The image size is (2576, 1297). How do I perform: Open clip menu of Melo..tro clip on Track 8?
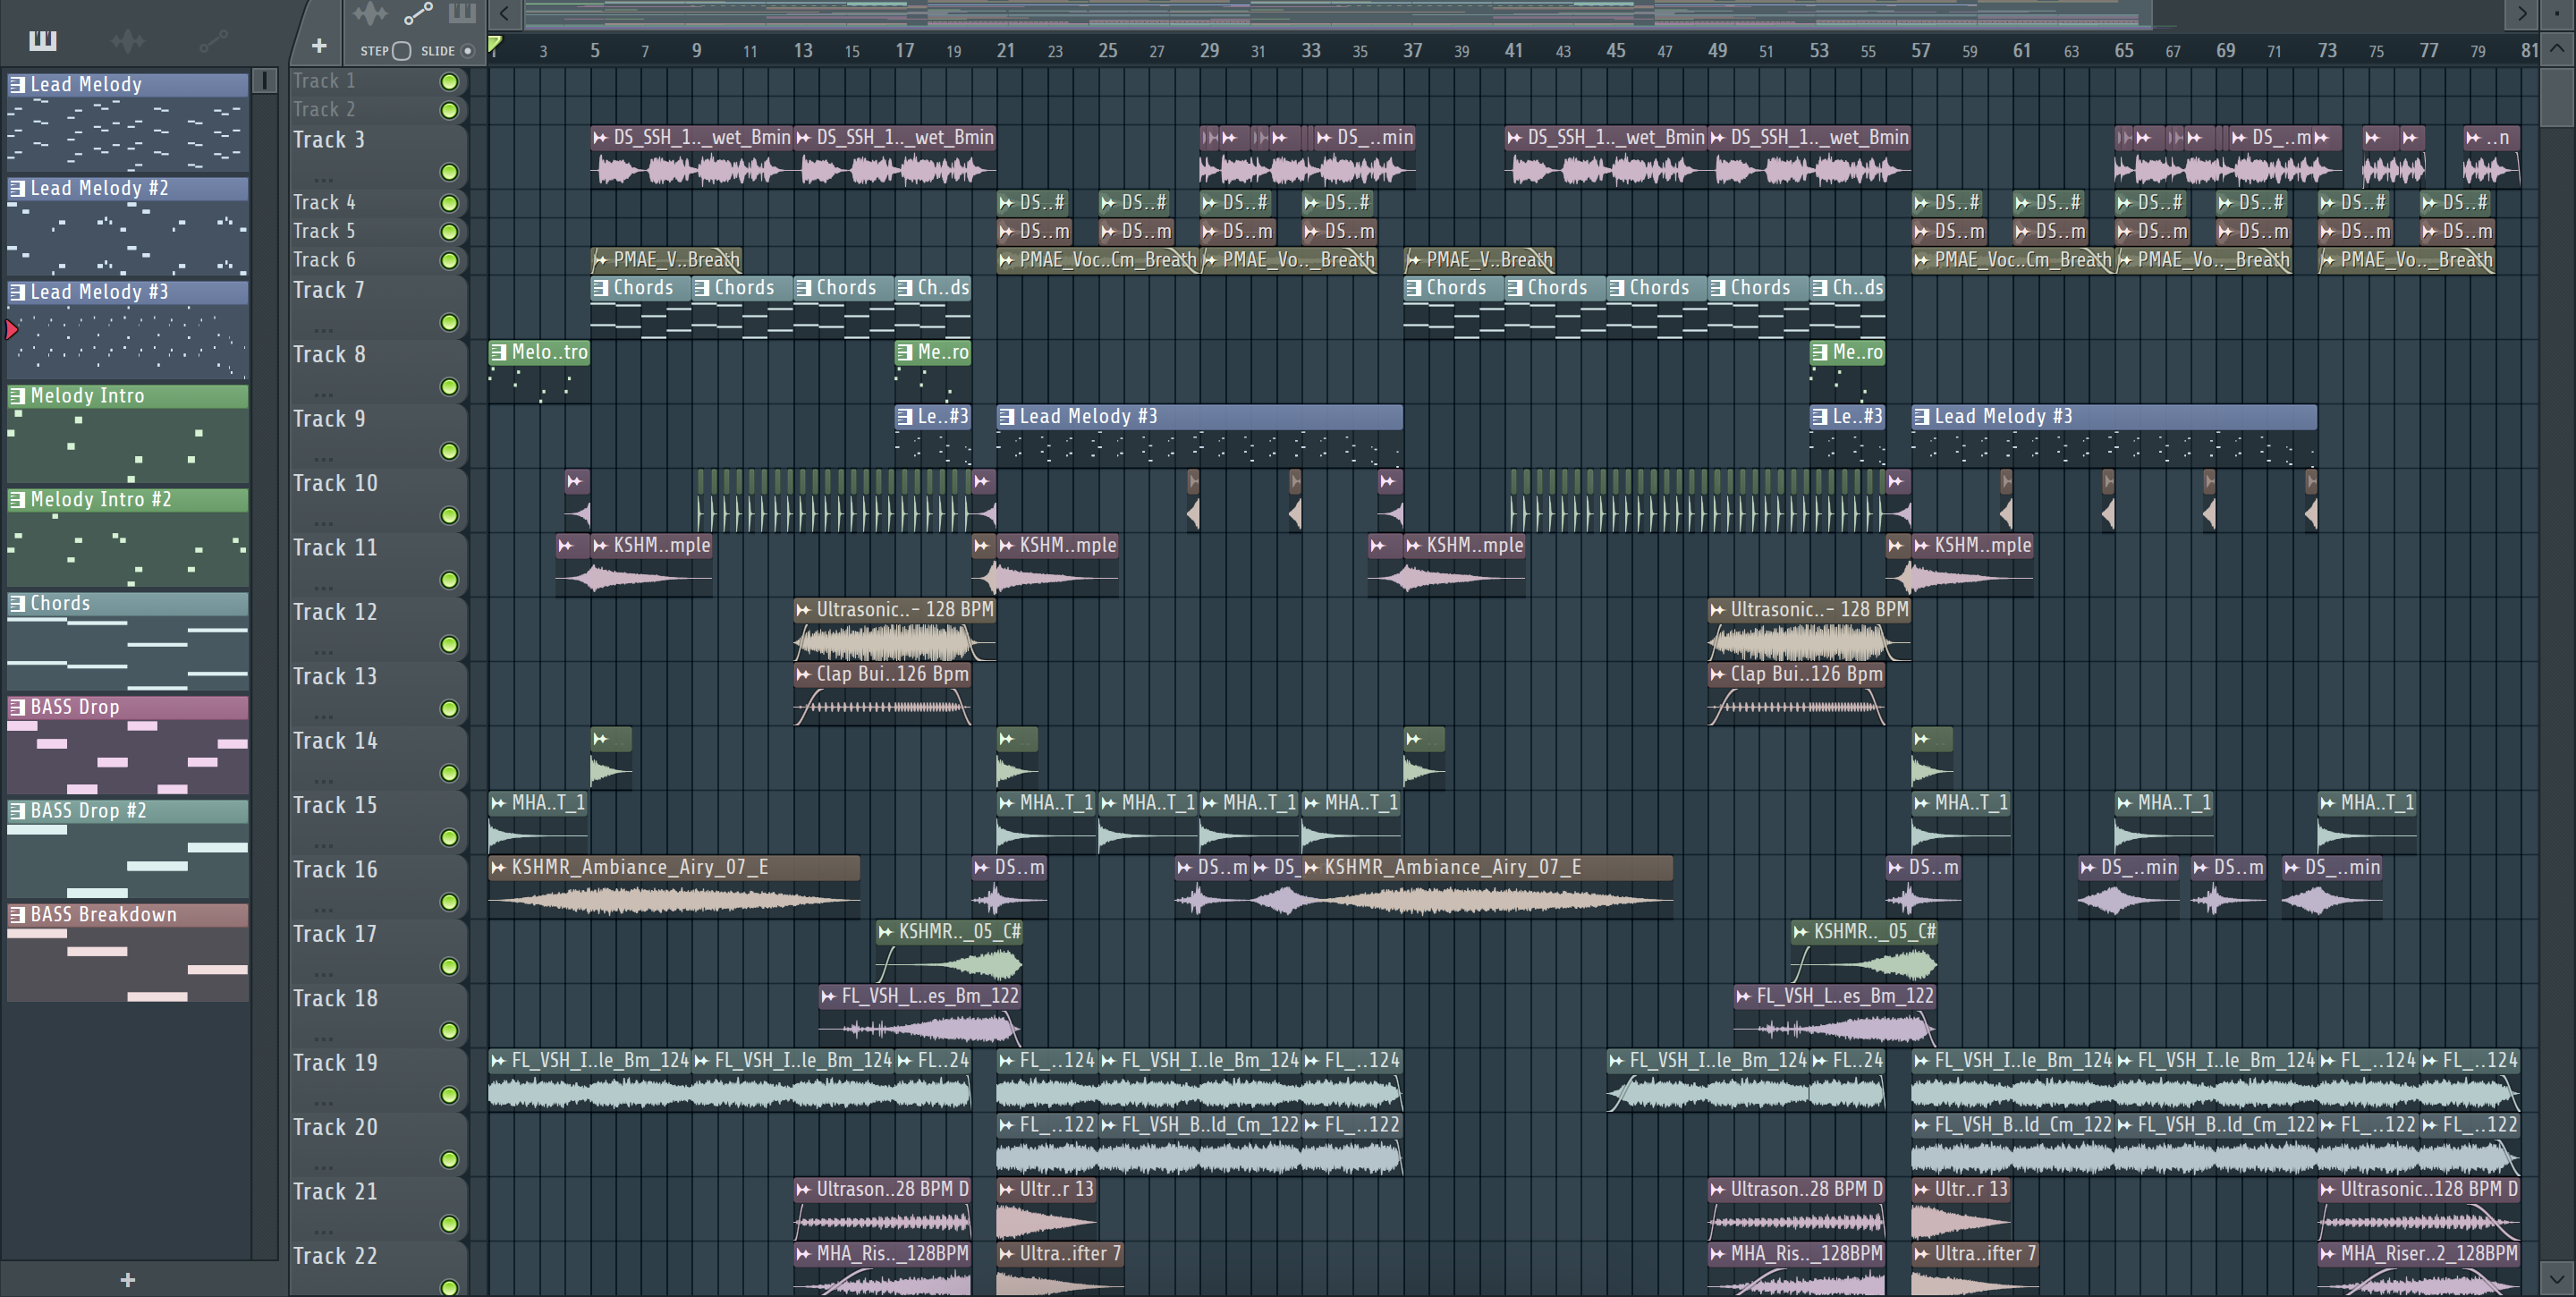click(x=498, y=352)
